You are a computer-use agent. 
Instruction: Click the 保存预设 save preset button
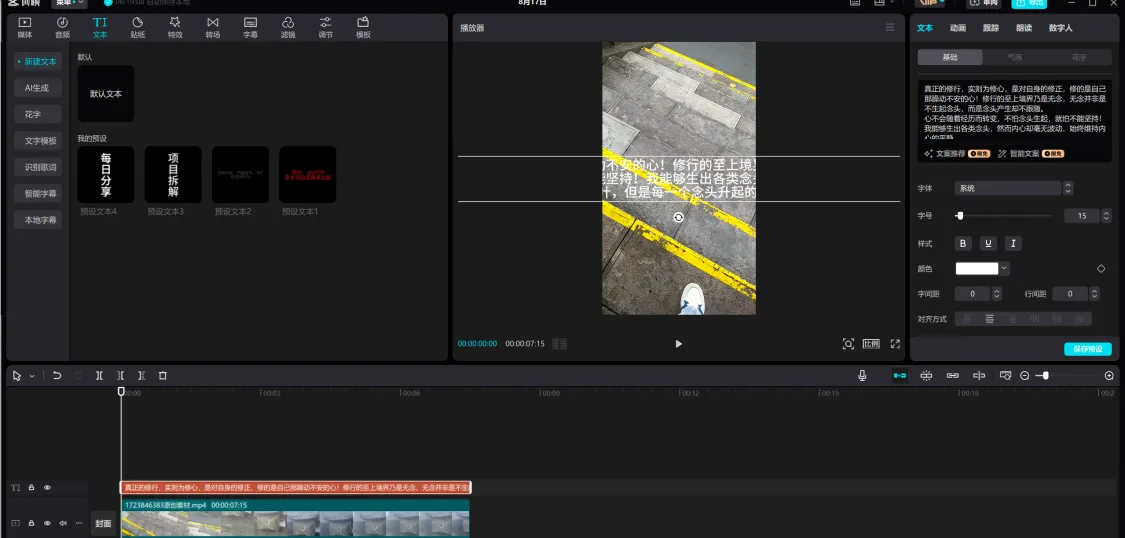[1087, 349]
